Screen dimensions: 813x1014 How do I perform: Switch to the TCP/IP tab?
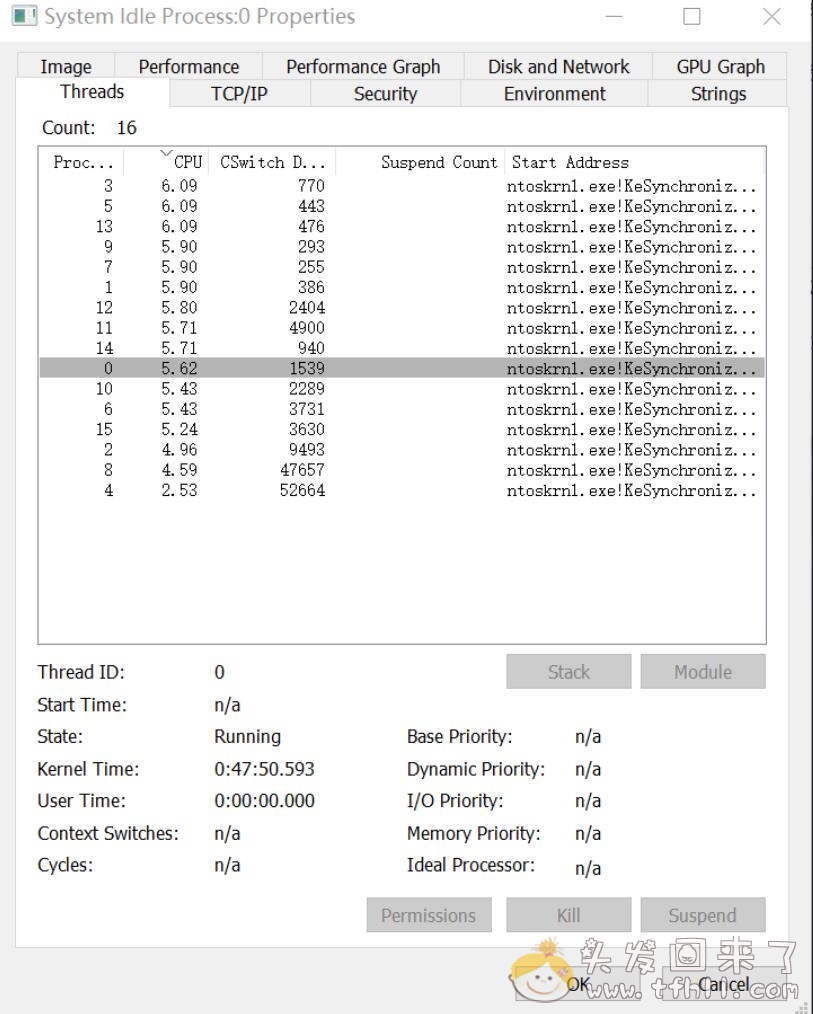[239, 94]
